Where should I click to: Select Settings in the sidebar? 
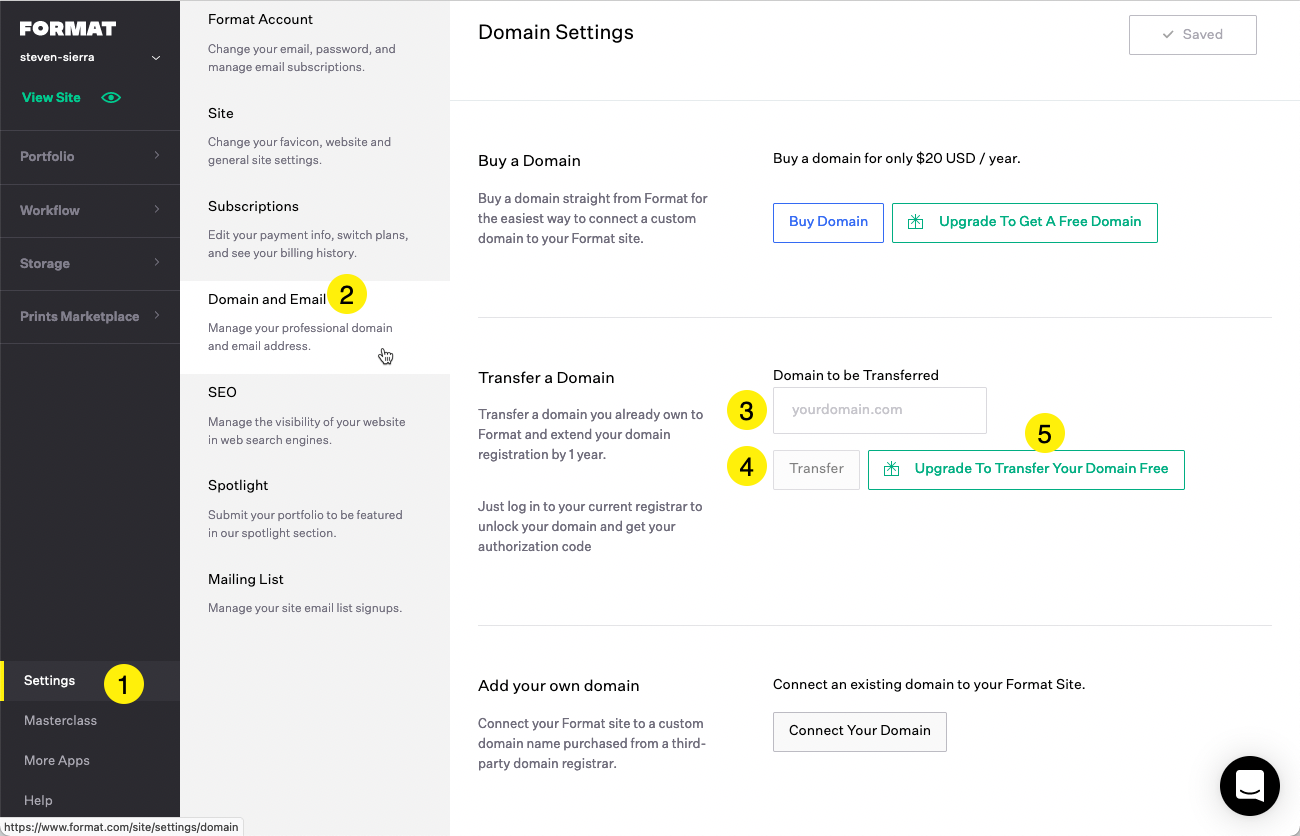90,681
